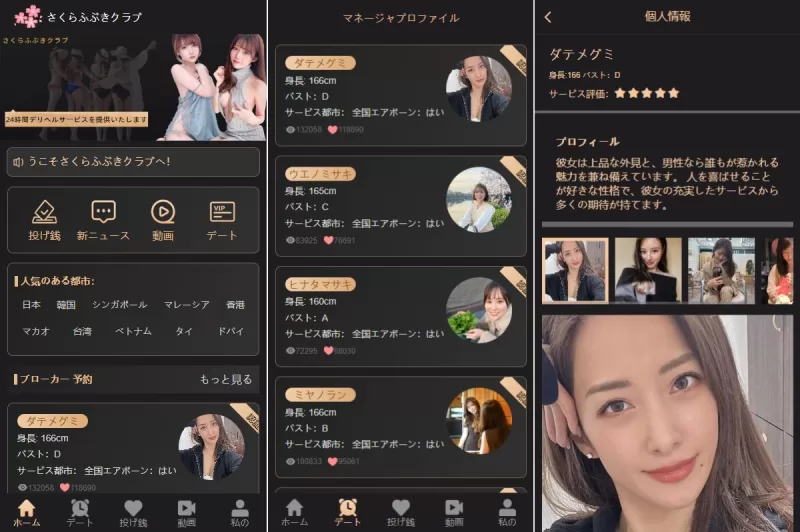The width and height of the screenshot is (800, 532).
Task: Select the 投げ銭 tipping icon above popular cities
Action: click(45, 212)
